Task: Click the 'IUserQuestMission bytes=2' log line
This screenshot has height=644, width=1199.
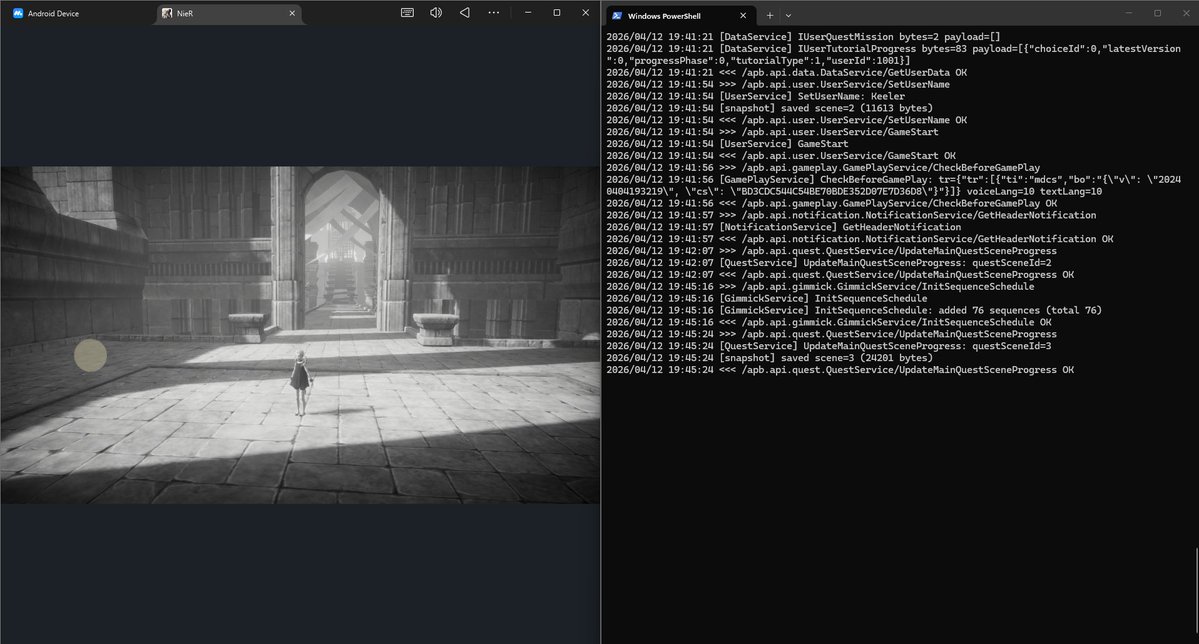Action: (x=803, y=37)
